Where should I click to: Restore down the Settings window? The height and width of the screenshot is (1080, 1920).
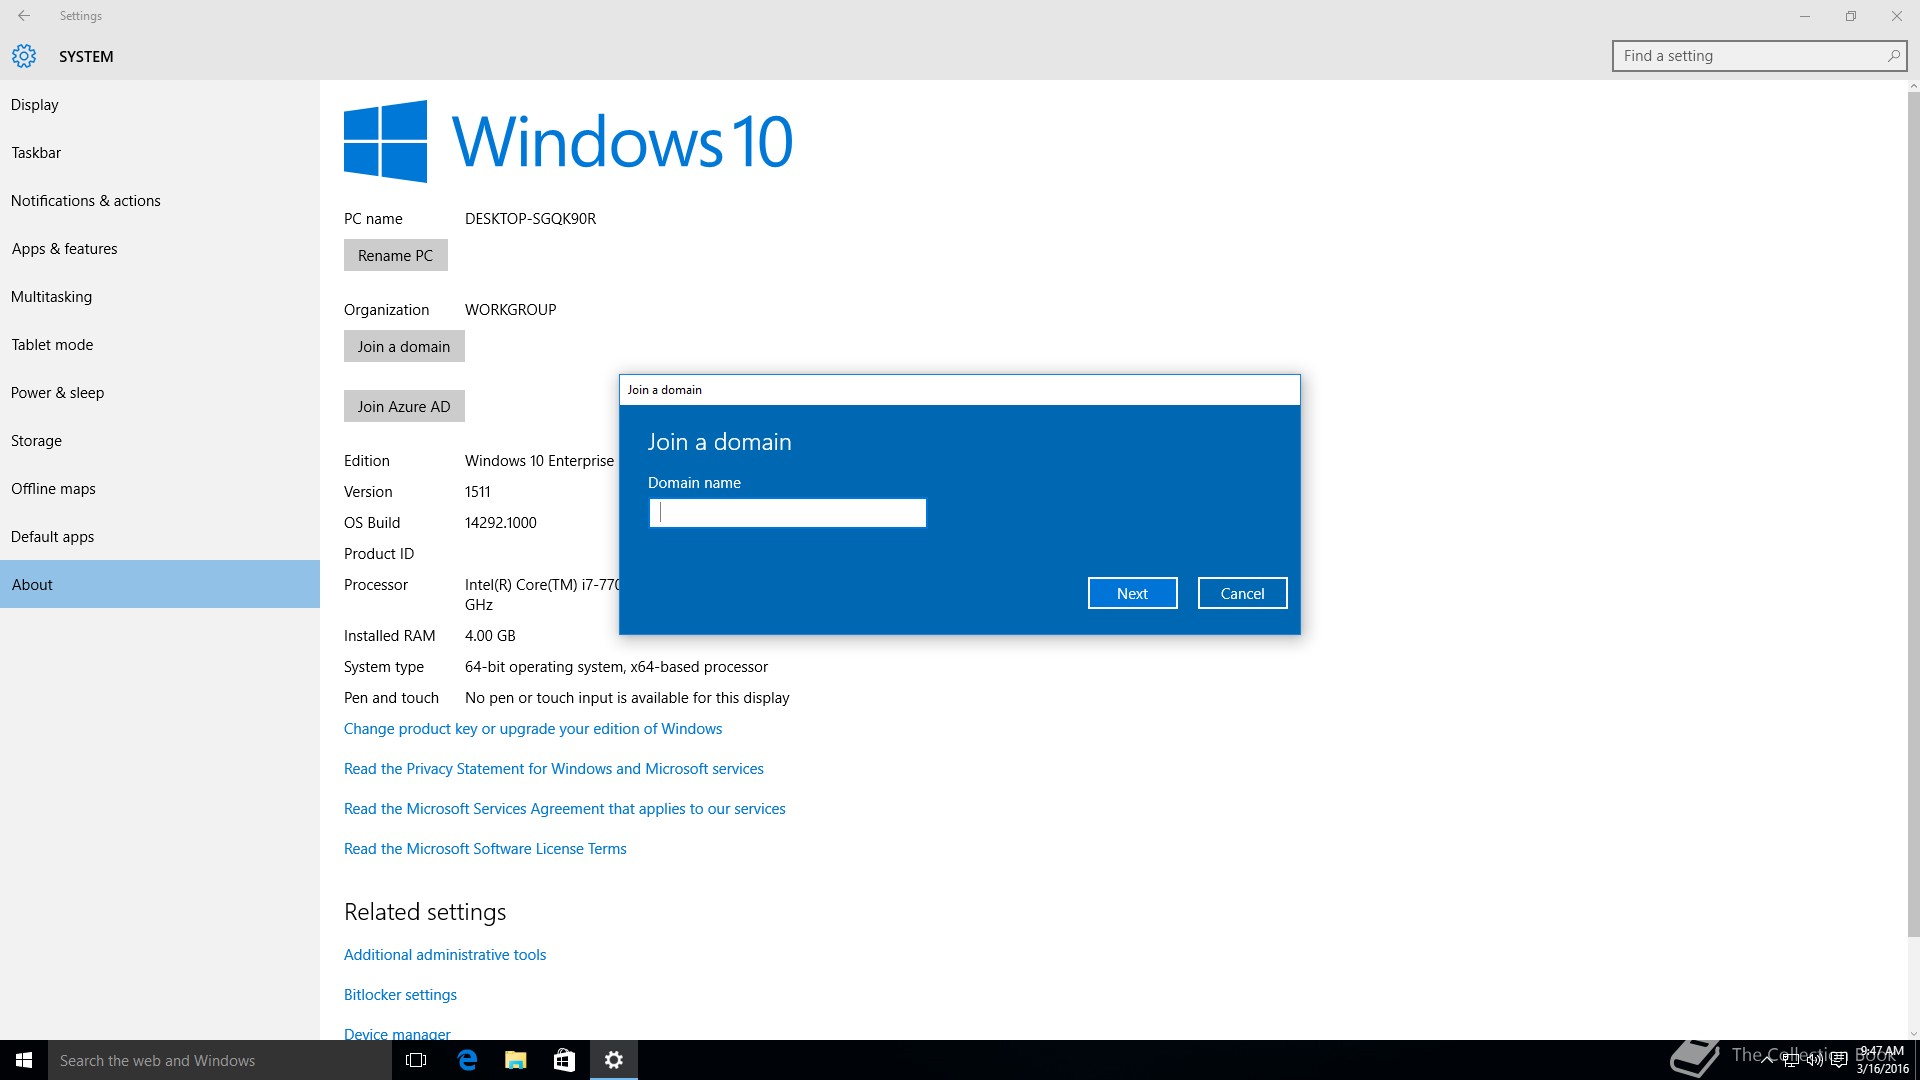tap(1851, 16)
